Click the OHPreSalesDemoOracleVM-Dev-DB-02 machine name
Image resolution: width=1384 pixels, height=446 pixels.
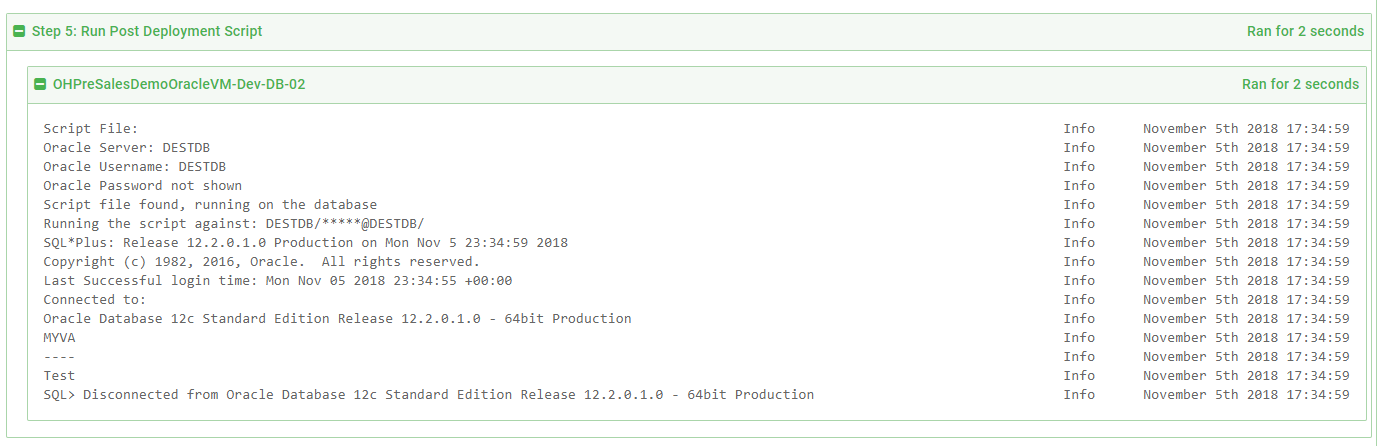[179, 85]
